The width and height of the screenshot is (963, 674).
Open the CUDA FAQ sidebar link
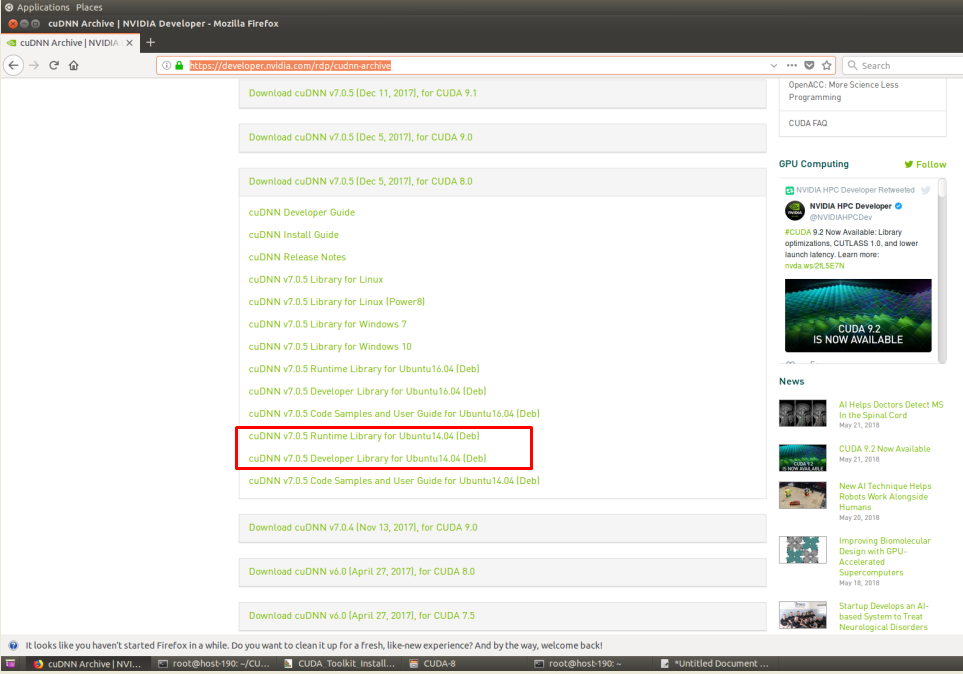808,123
